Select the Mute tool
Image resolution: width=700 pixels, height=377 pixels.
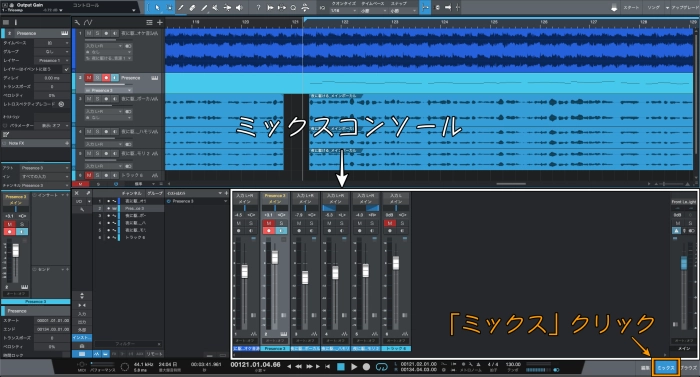pyautogui.click(x=215, y=7)
